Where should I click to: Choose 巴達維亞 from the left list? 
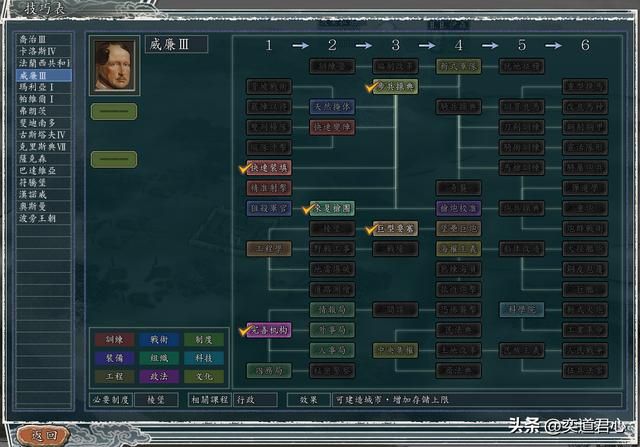(44, 171)
